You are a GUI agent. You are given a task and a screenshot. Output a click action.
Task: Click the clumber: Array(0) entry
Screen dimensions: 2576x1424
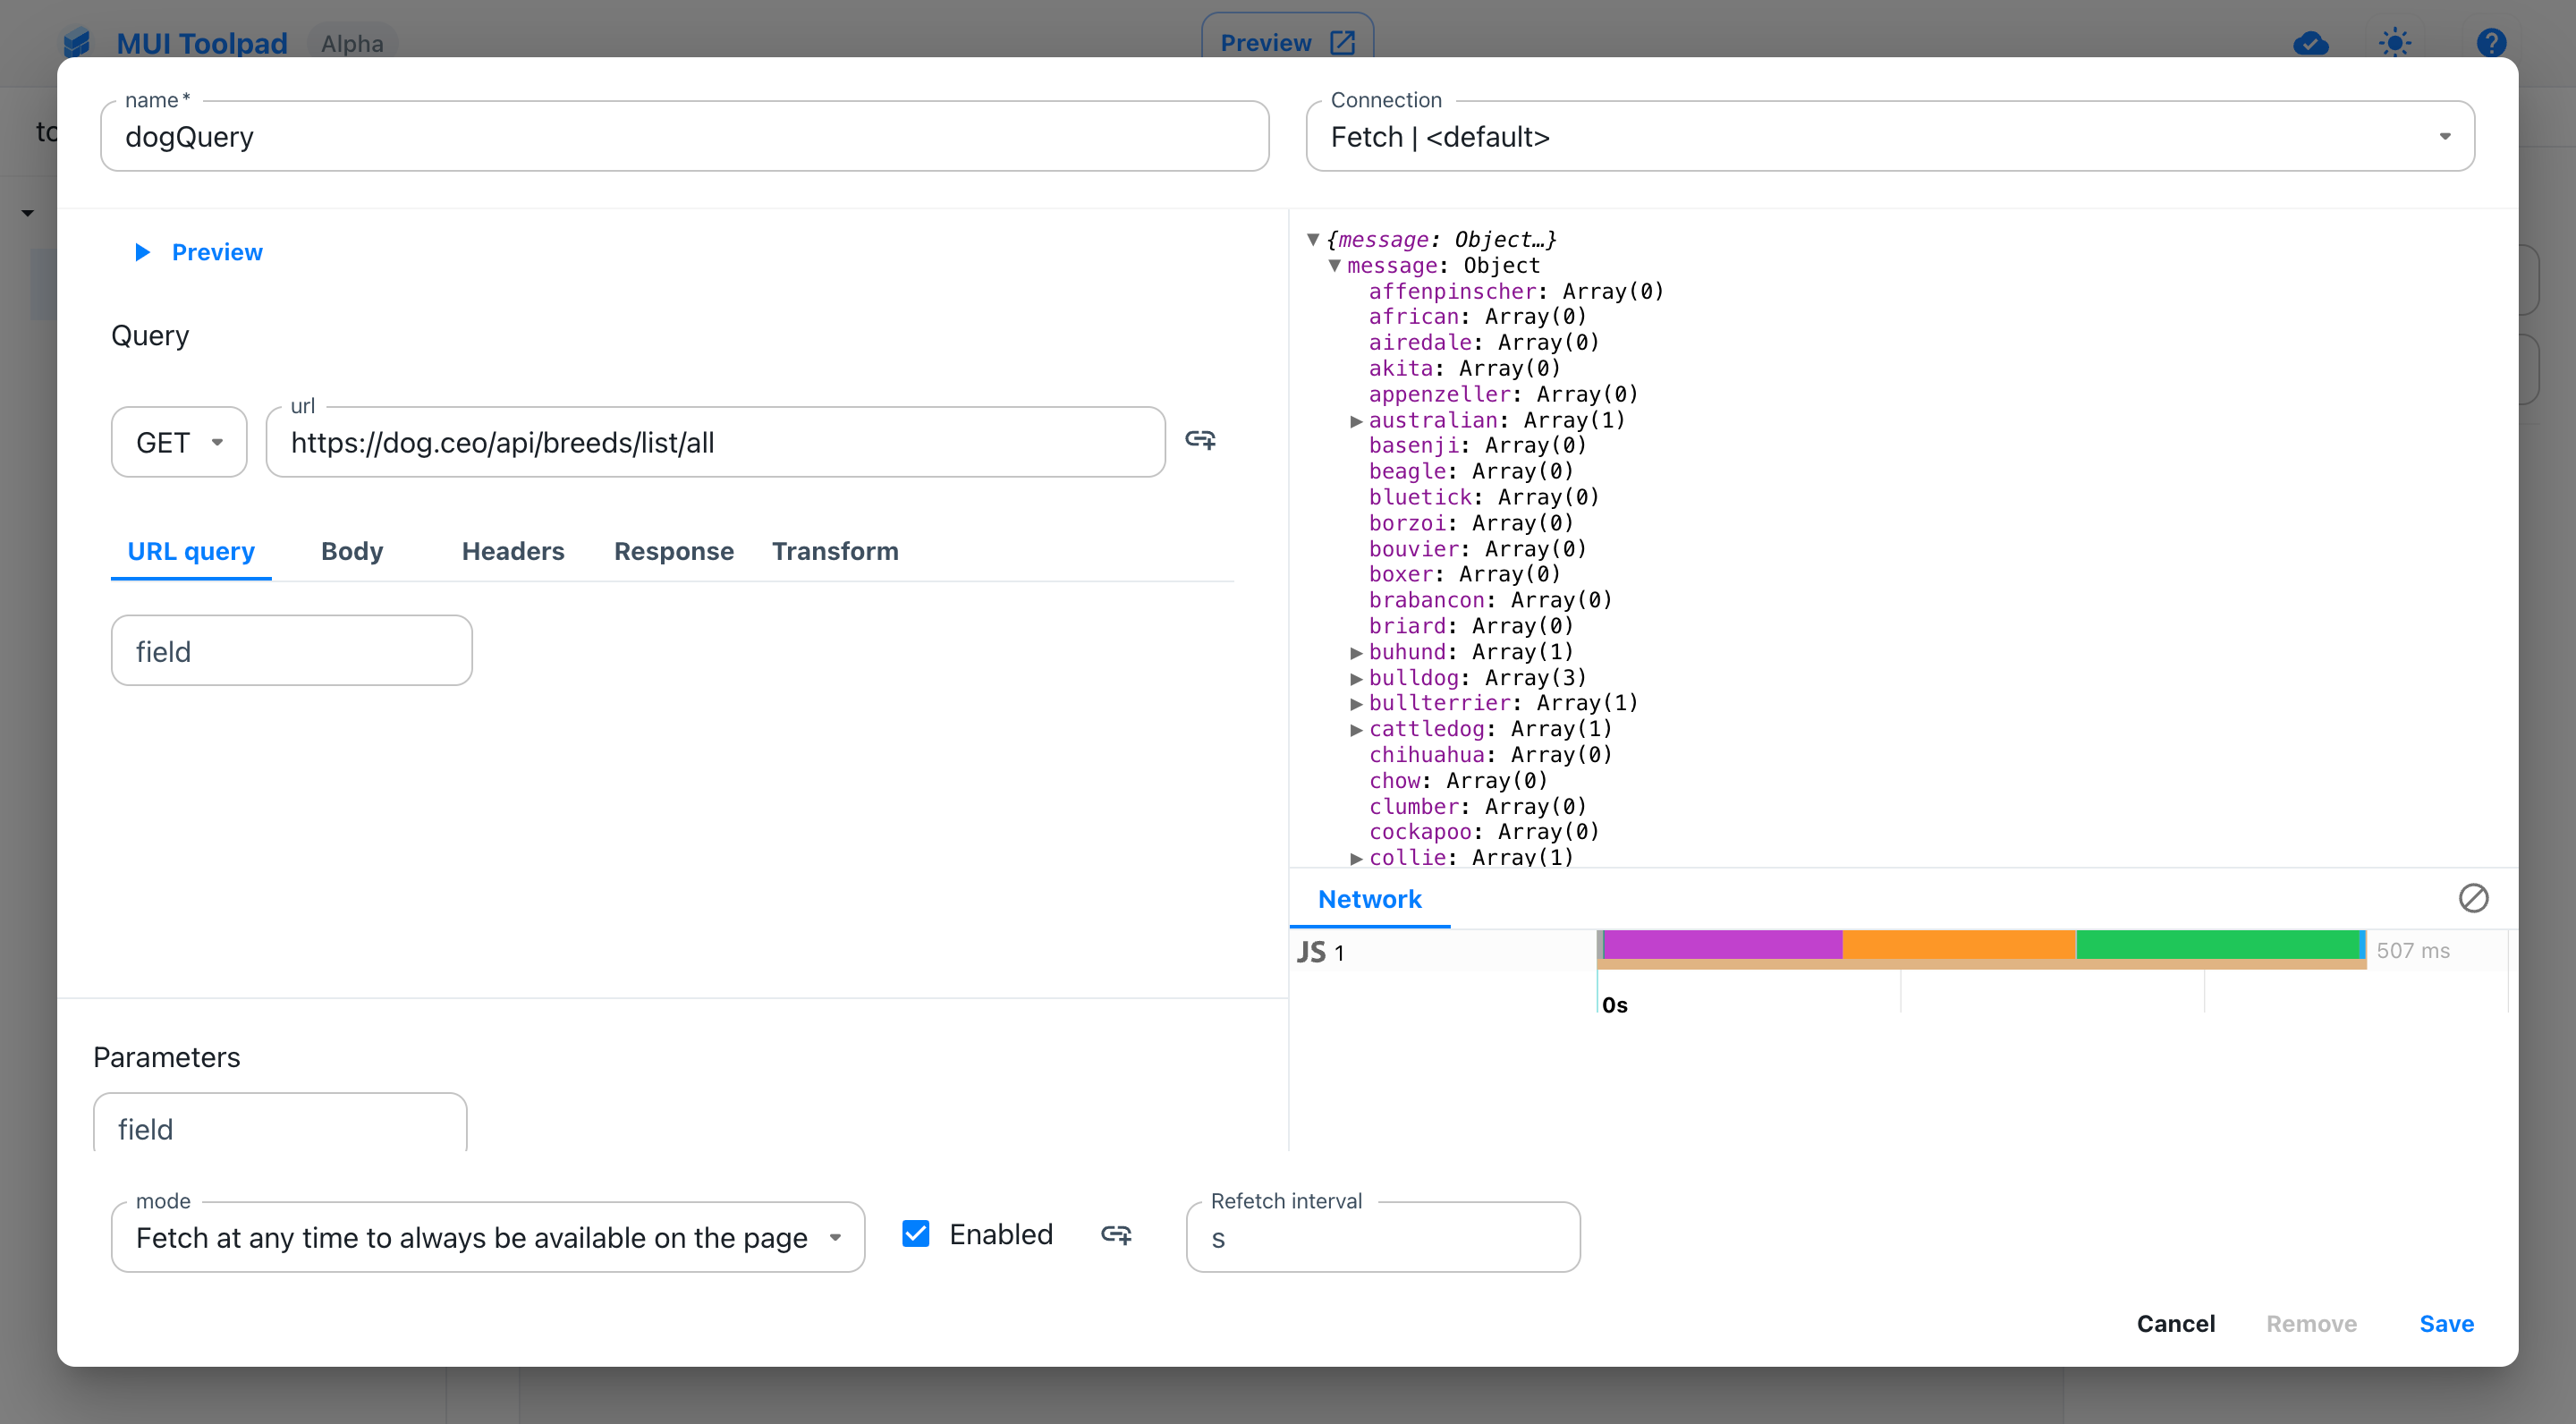click(x=1477, y=807)
